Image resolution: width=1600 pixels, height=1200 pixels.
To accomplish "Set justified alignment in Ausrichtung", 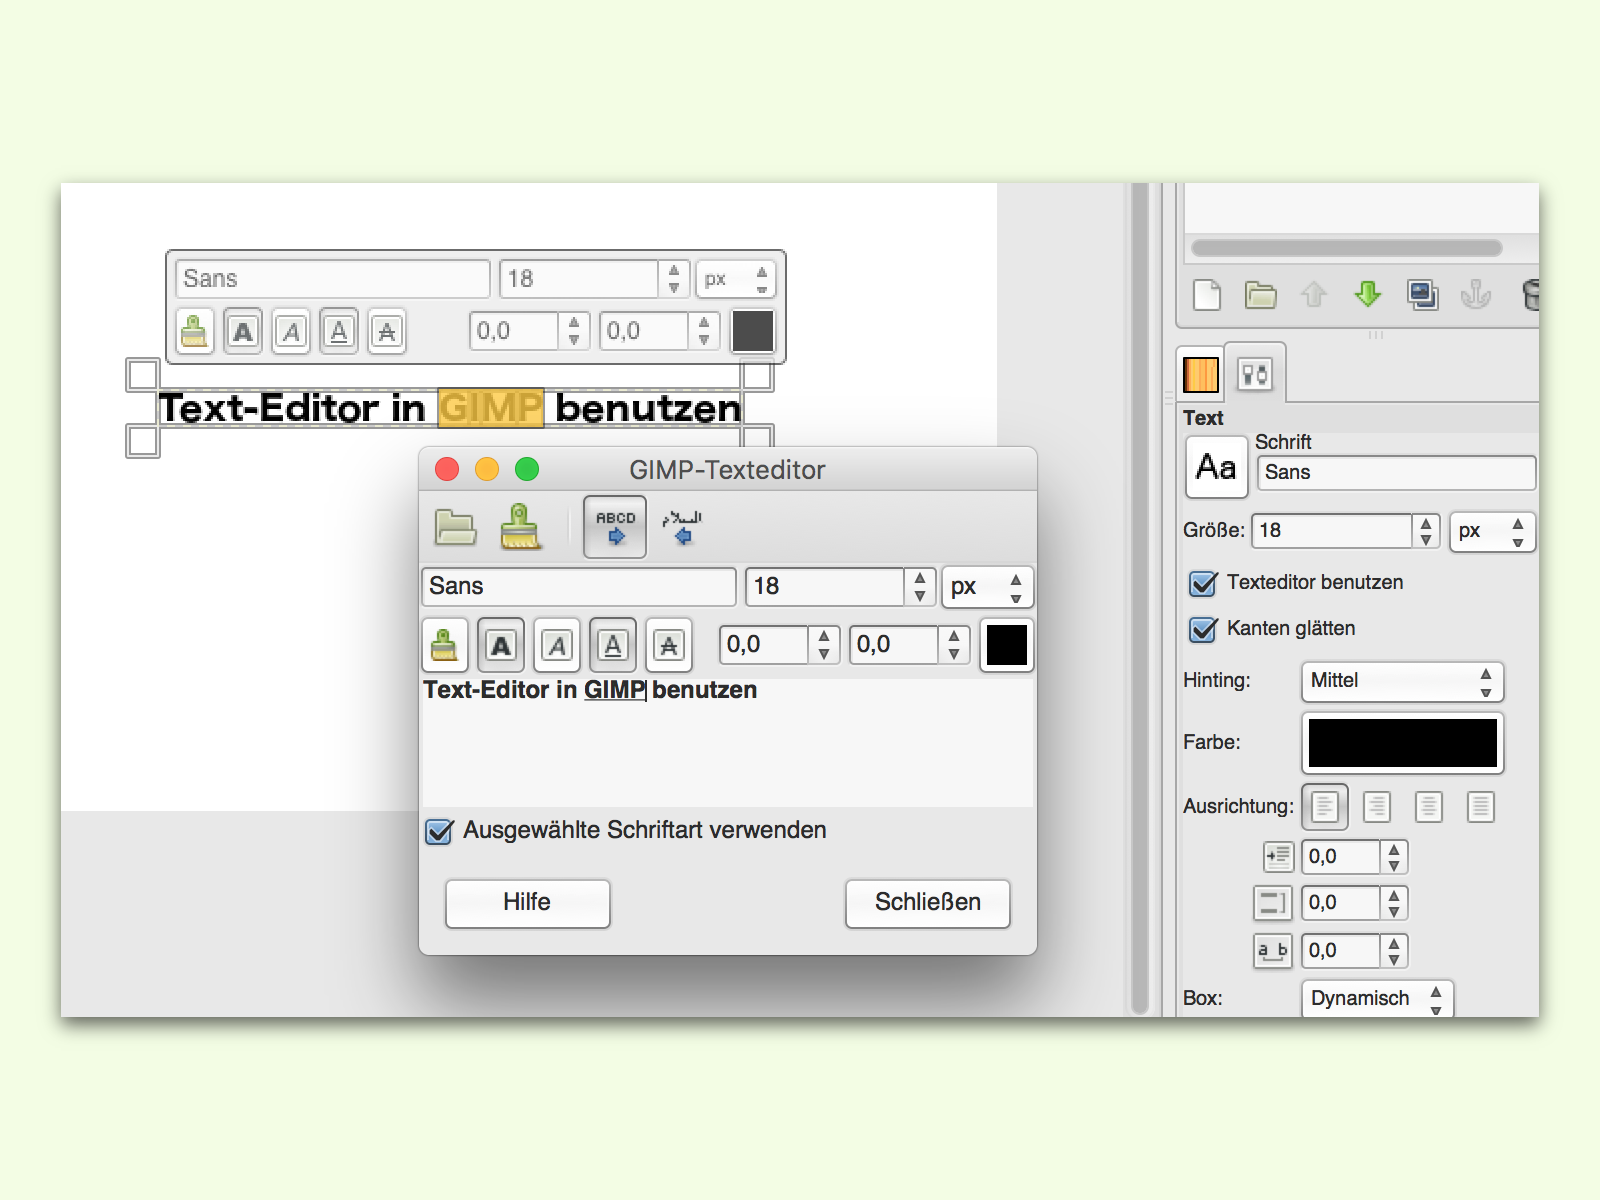I will [x=1481, y=807].
